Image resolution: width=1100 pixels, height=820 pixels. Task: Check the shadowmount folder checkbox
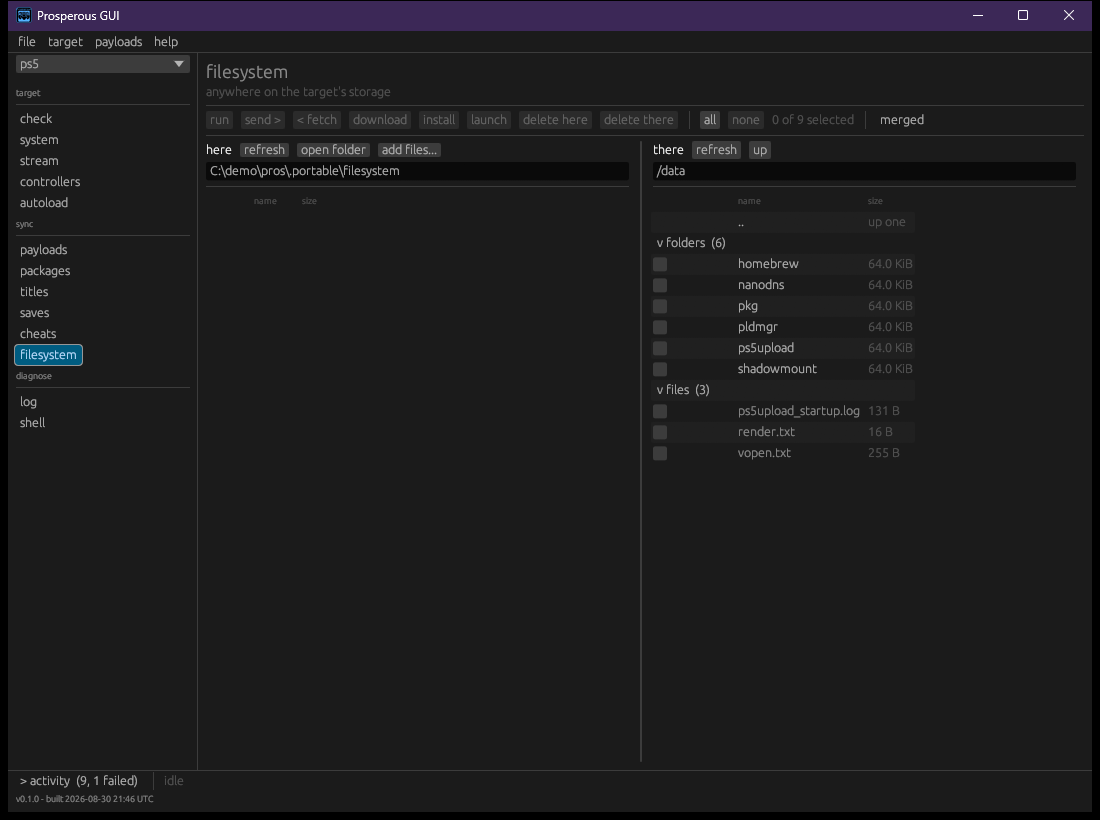click(660, 370)
